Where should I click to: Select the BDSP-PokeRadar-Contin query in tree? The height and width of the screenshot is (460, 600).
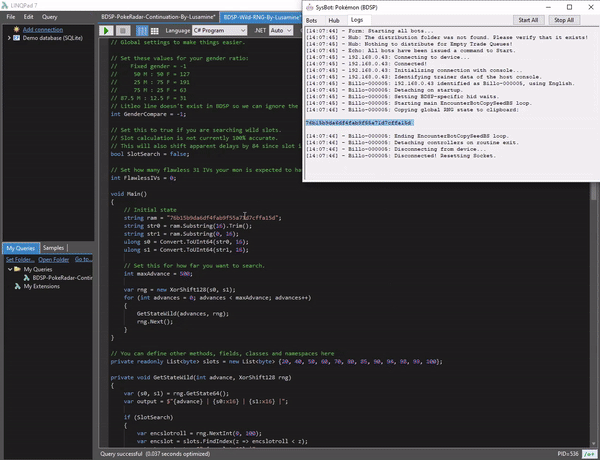pyautogui.click(x=62, y=278)
